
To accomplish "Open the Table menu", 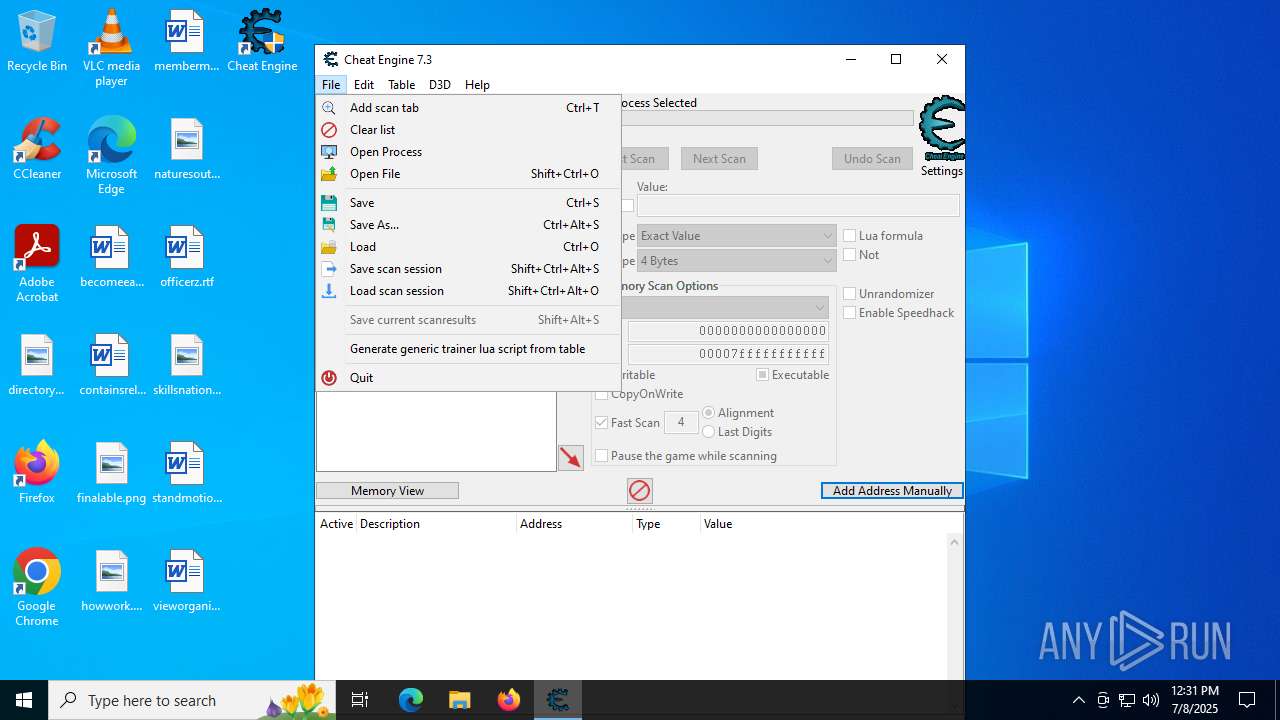I will coord(401,85).
